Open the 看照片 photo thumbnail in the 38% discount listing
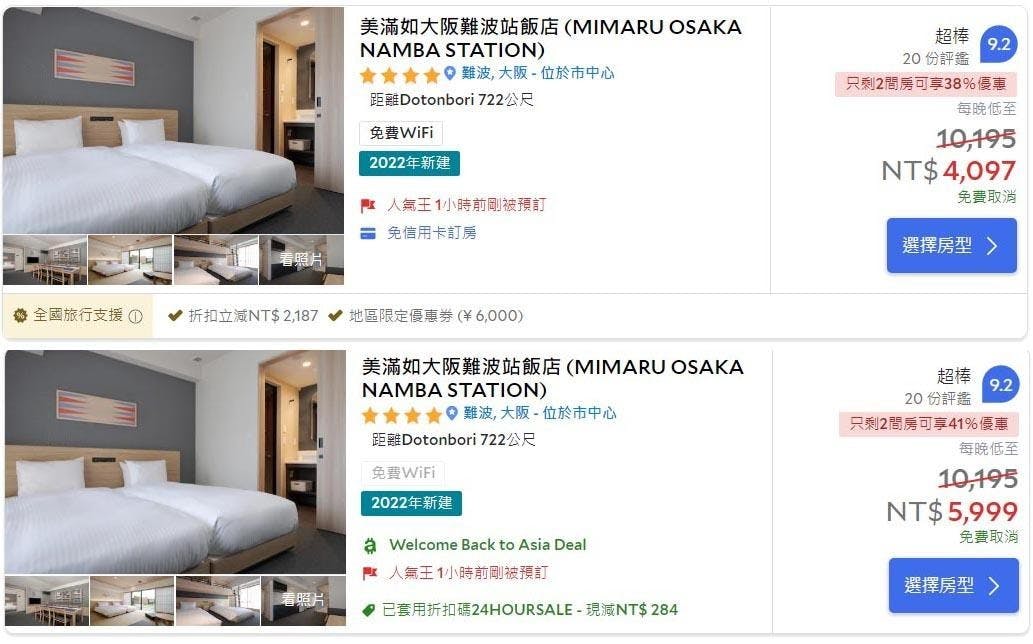The width and height of the screenshot is (1033, 644). (301, 260)
